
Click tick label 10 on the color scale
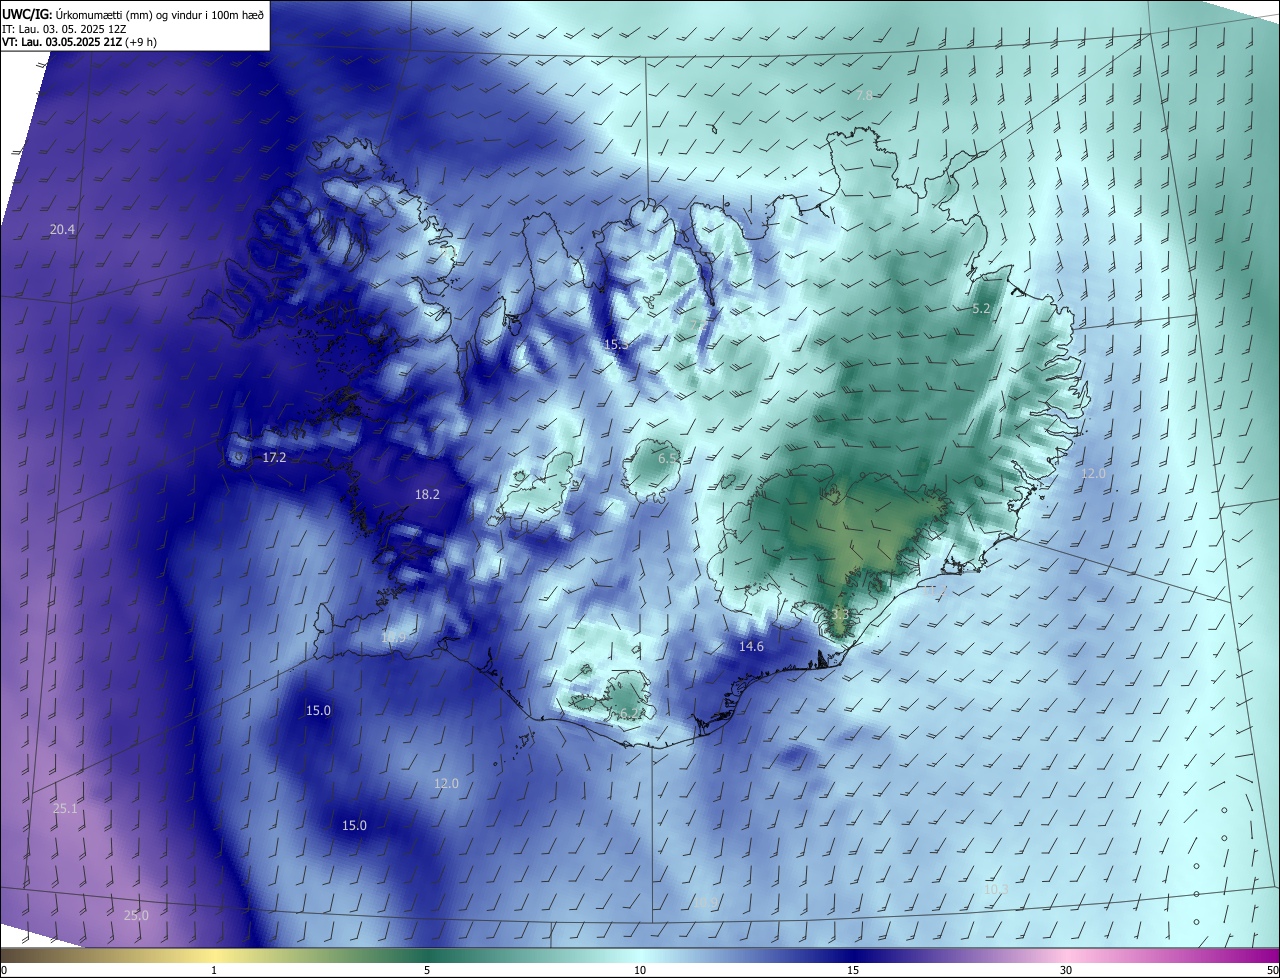[640, 970]
